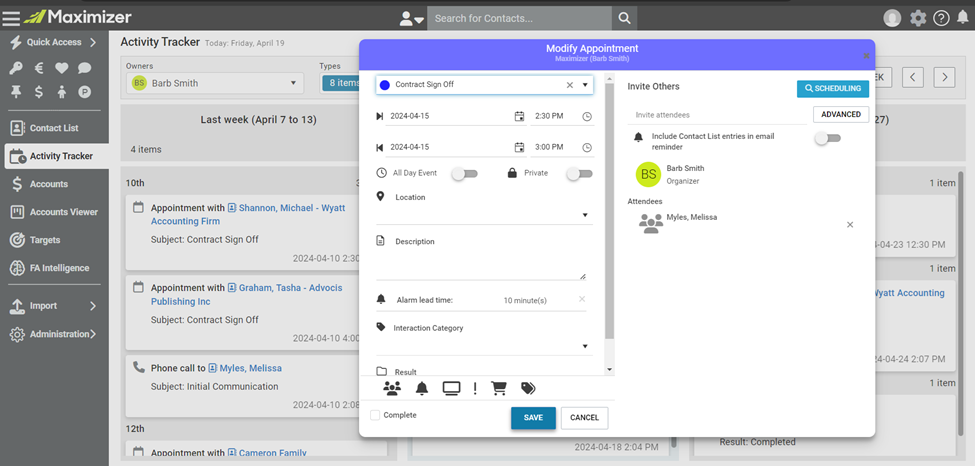
Task: Open the notifications bell in header
Action: pyautogui.click(x=963, y=18)
